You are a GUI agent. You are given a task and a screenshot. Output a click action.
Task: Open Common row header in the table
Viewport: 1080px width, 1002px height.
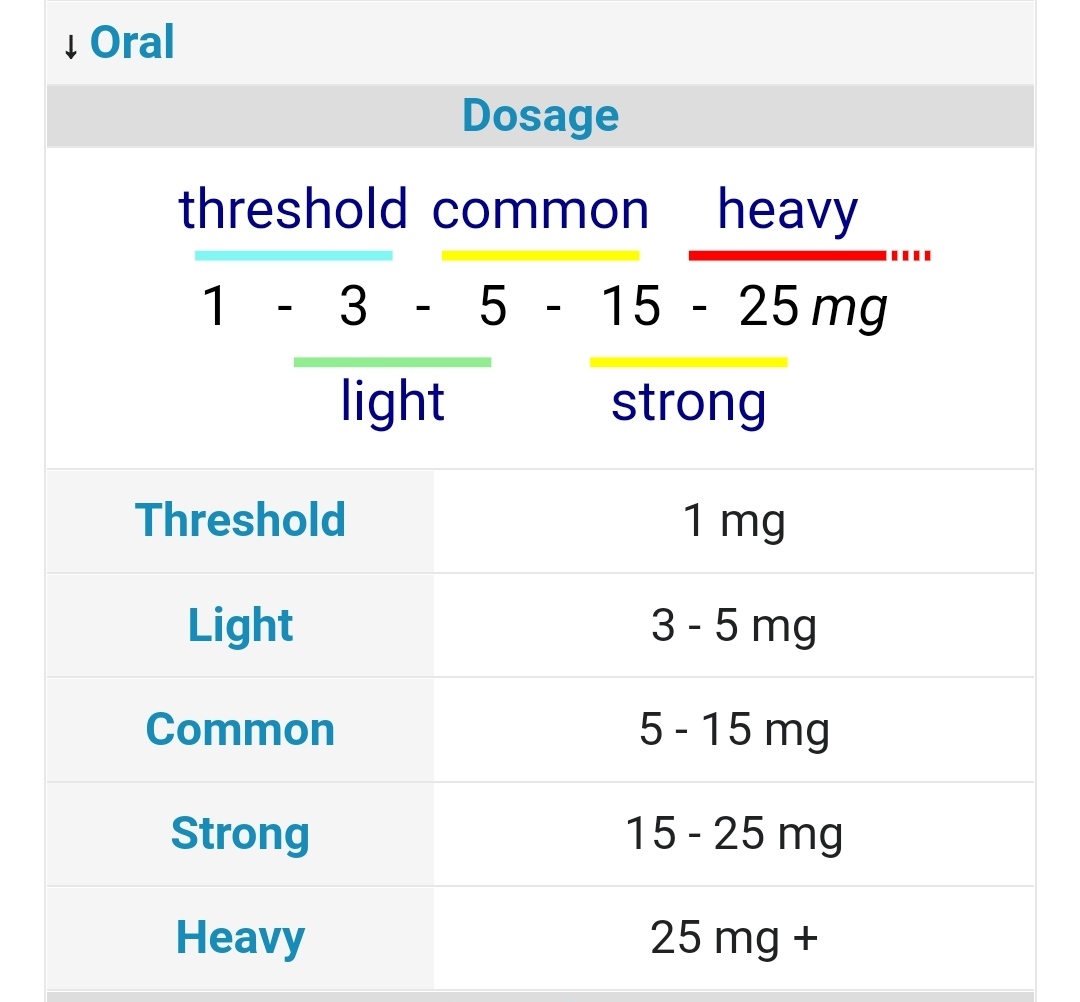240,729
